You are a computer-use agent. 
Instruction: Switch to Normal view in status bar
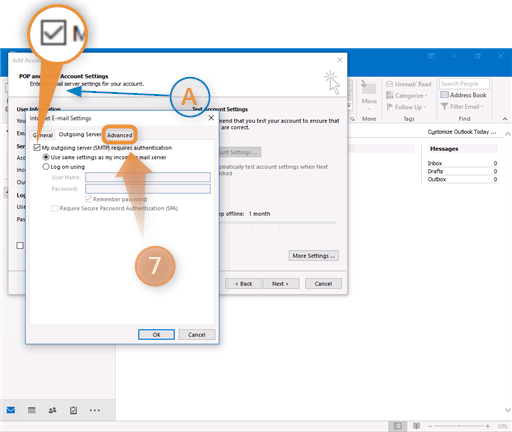point(397,426)
